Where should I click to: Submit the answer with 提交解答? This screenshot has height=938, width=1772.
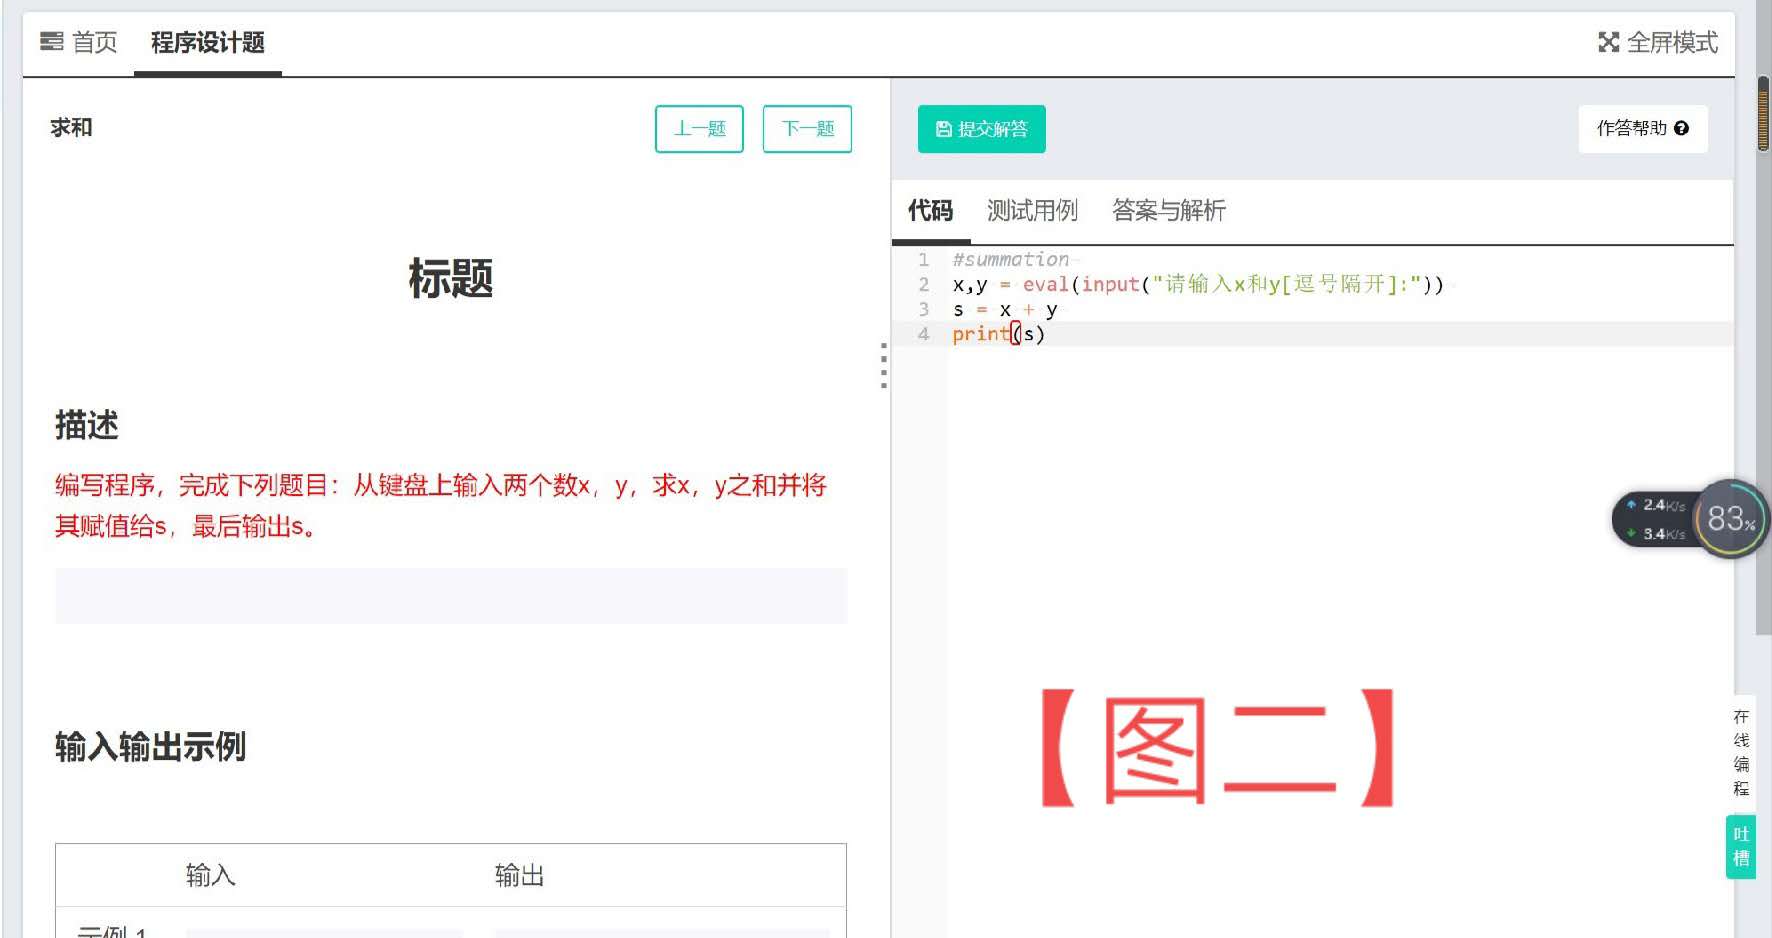tap(982, 129)
